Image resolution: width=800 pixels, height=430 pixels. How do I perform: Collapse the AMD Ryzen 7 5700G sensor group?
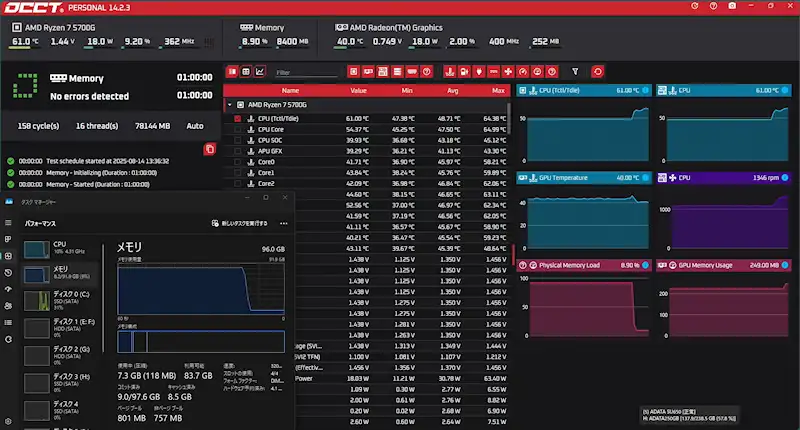[230, 105]
